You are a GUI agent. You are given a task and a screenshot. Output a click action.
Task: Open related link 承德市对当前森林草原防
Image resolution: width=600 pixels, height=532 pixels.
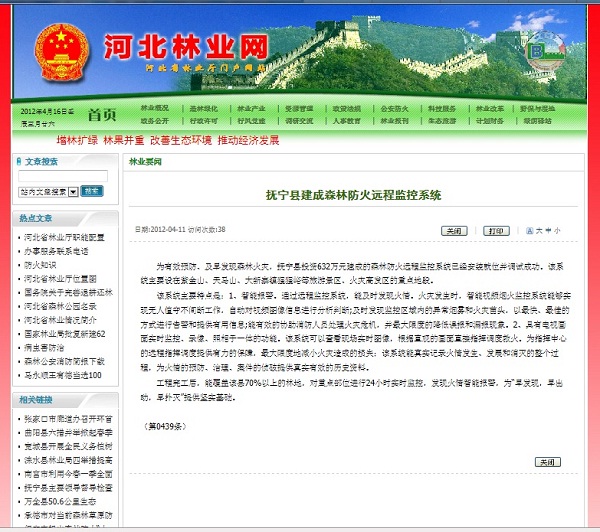click(68, 516)
